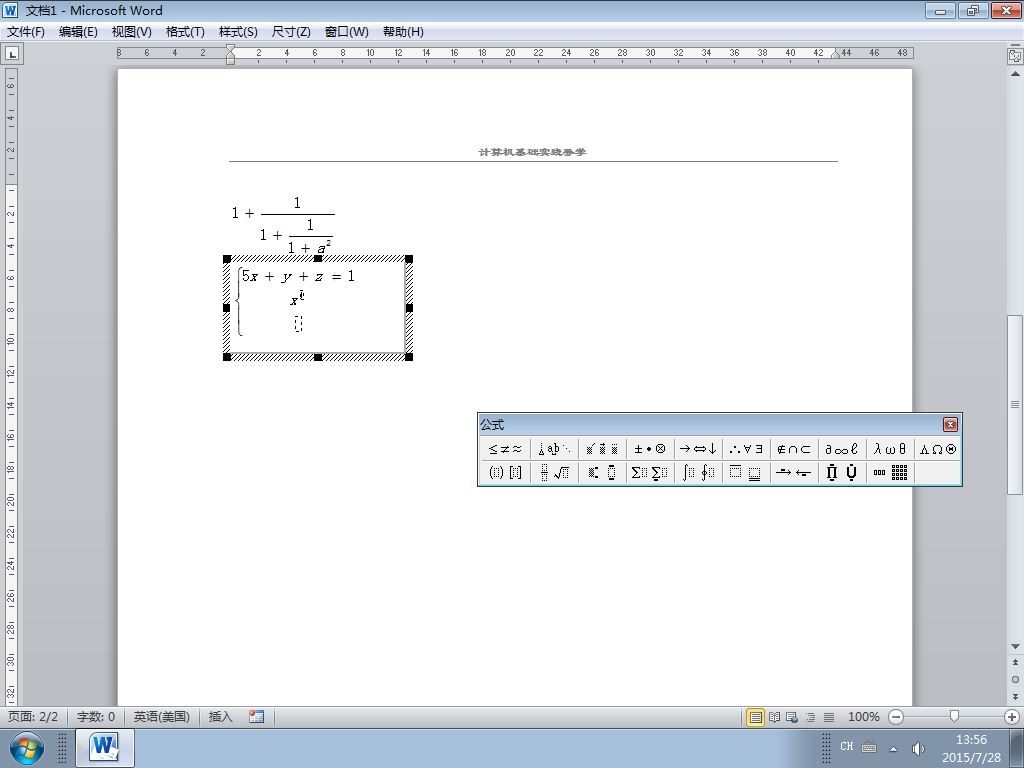Click the page header text
1024x768 pixels.
pyautogui.click(x=532, y=152)
